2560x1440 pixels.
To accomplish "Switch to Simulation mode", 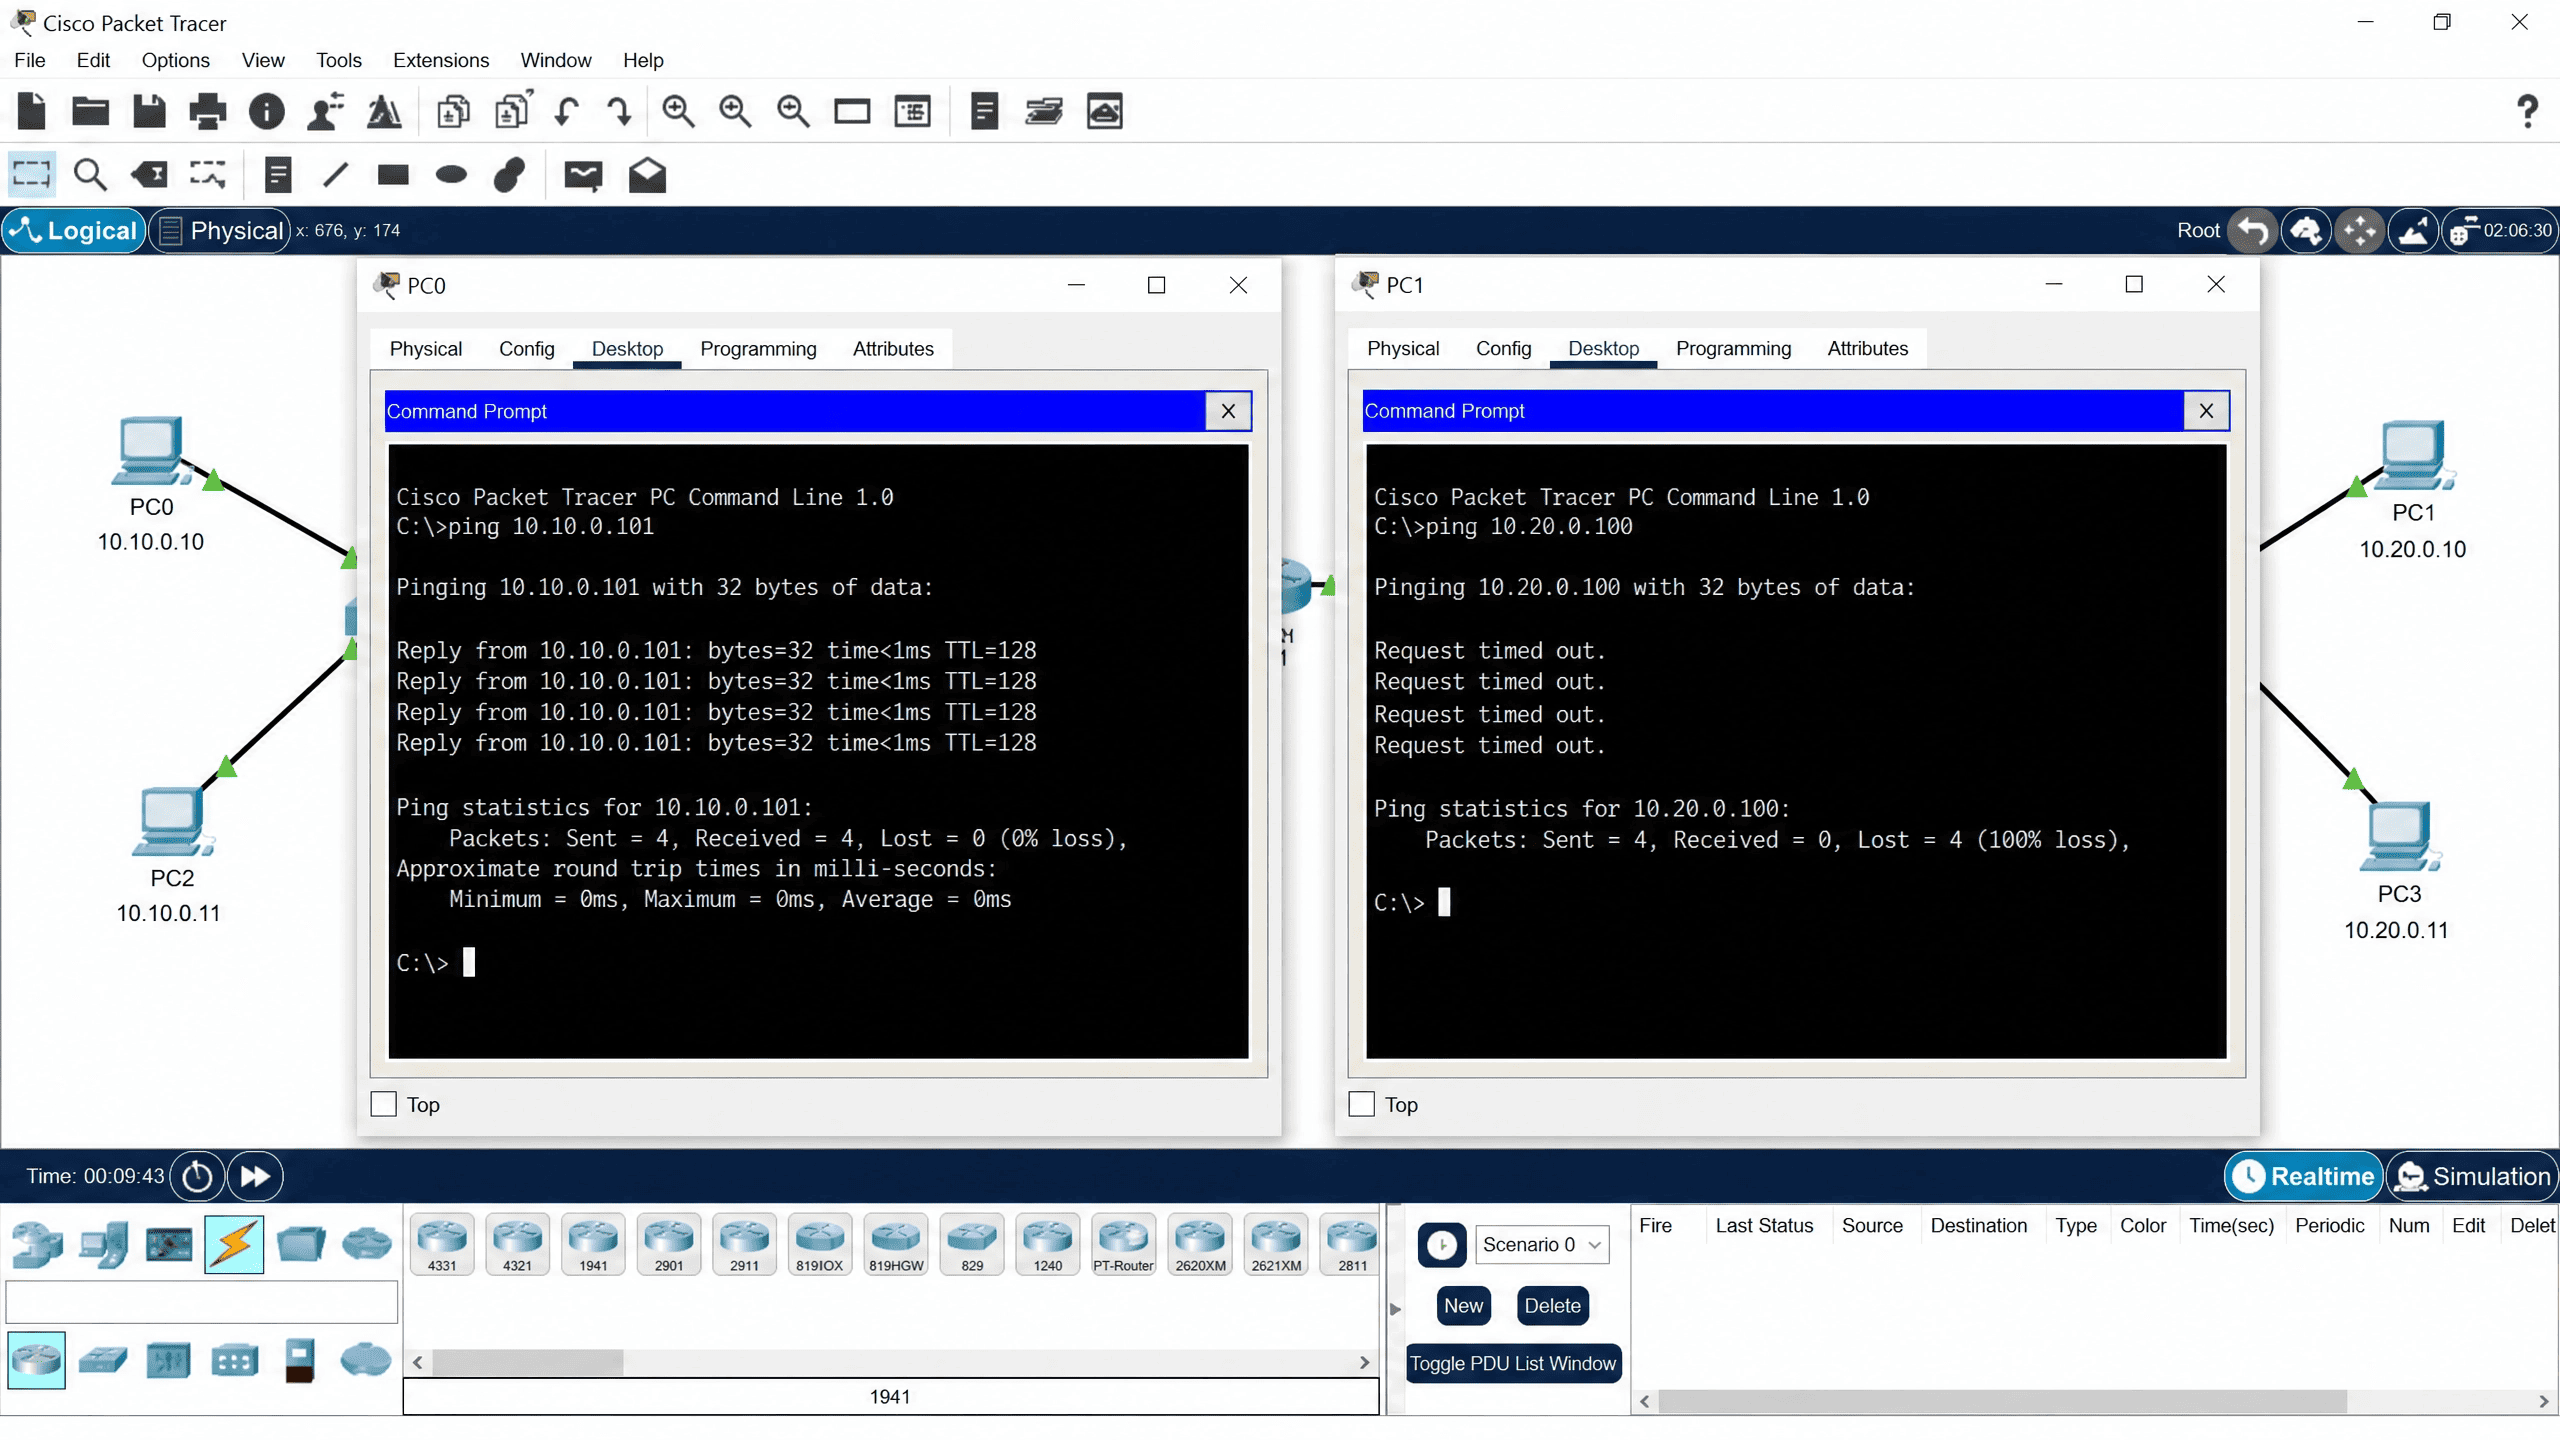I will 2473,1176.
